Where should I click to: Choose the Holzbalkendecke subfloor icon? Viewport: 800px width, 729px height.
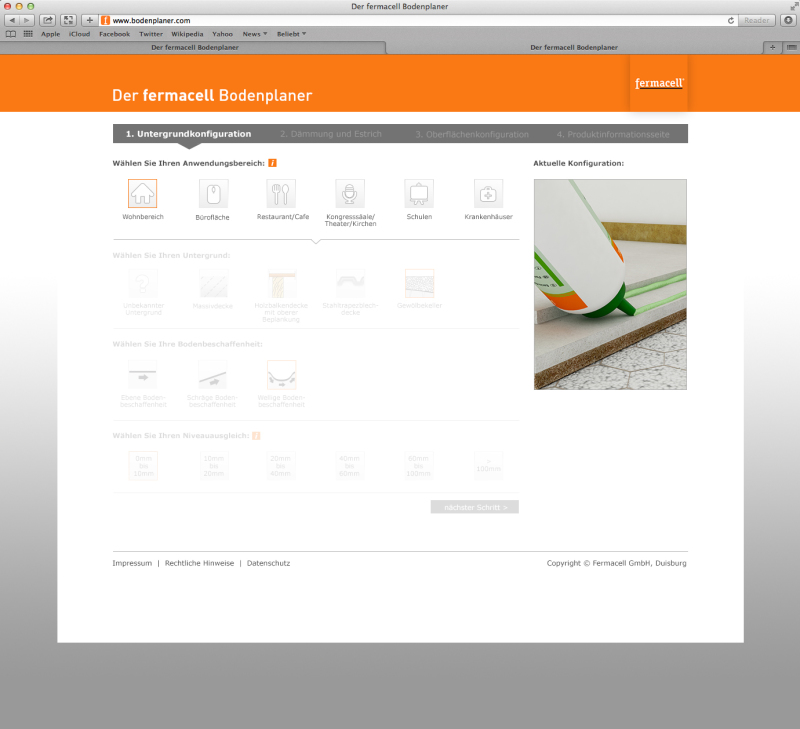click(282, 284)
